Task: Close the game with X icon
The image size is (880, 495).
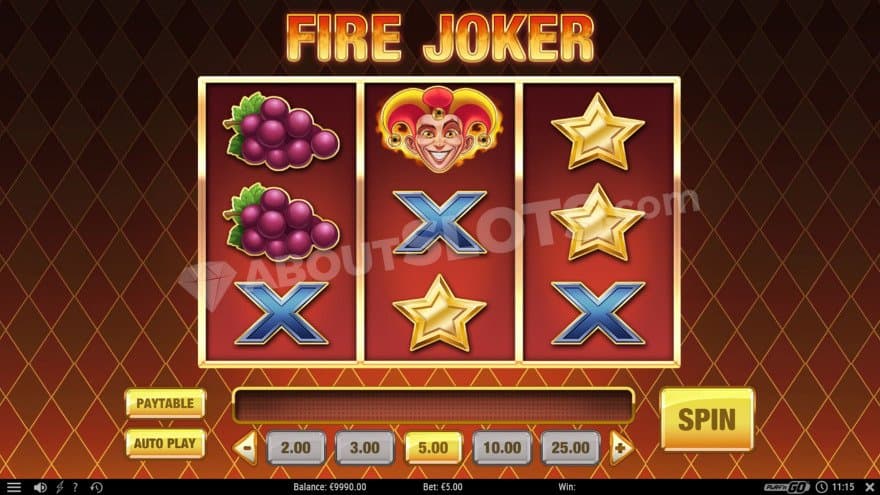Action: pos(869,487)
